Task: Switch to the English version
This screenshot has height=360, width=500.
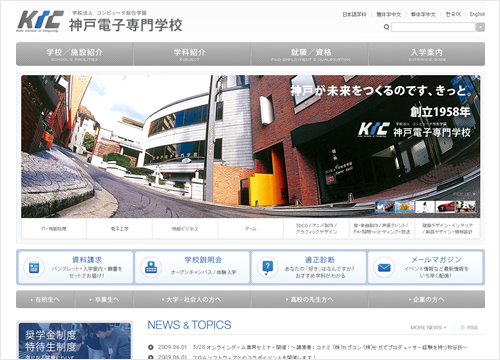Action: pyautogui.click(x=477, y=14)
